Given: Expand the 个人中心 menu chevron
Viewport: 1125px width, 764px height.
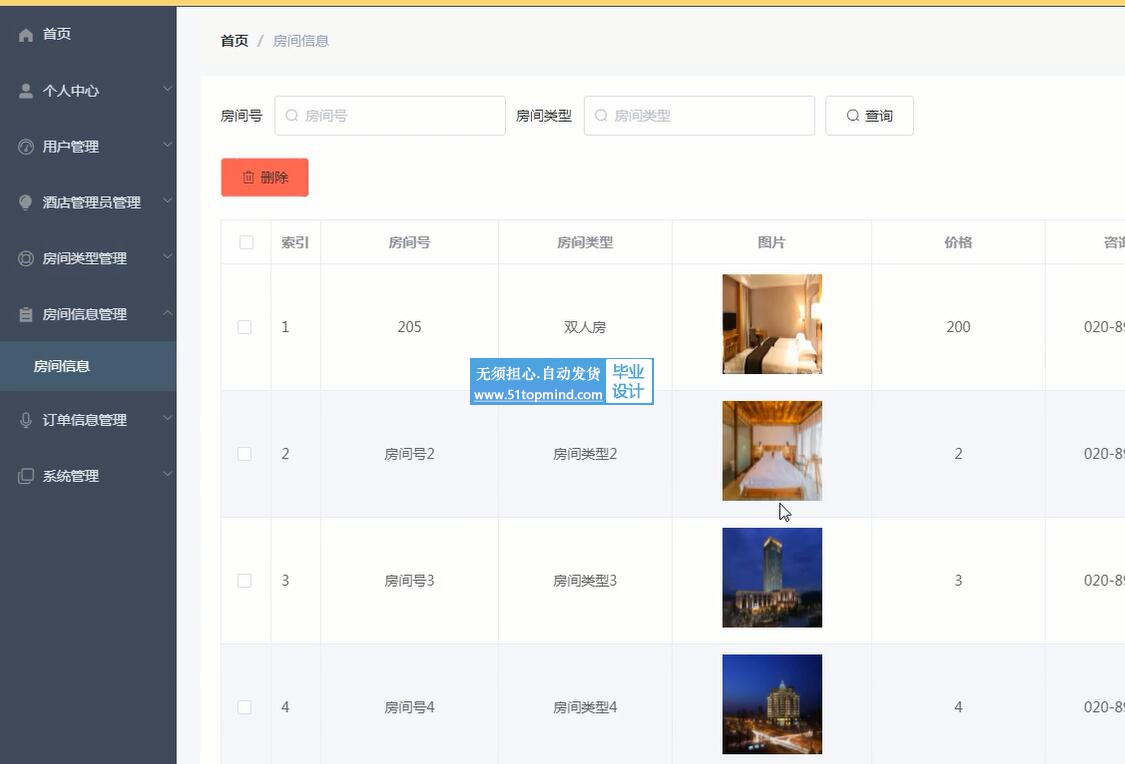Looking at the screenshot, I should pyautogui.click(x=167, y=89).
